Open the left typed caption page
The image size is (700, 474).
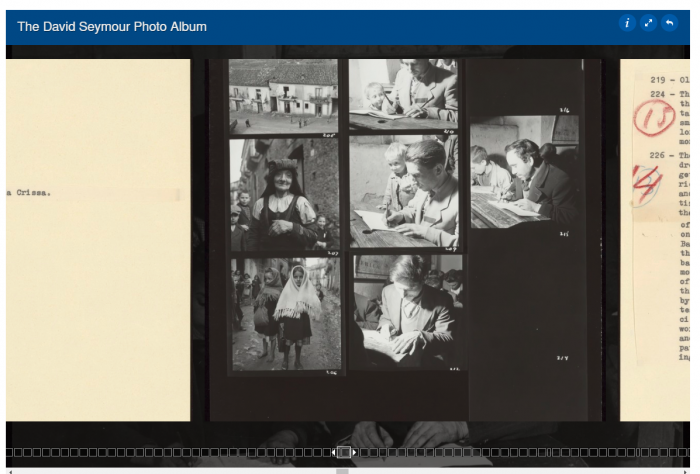pos(98,240)
